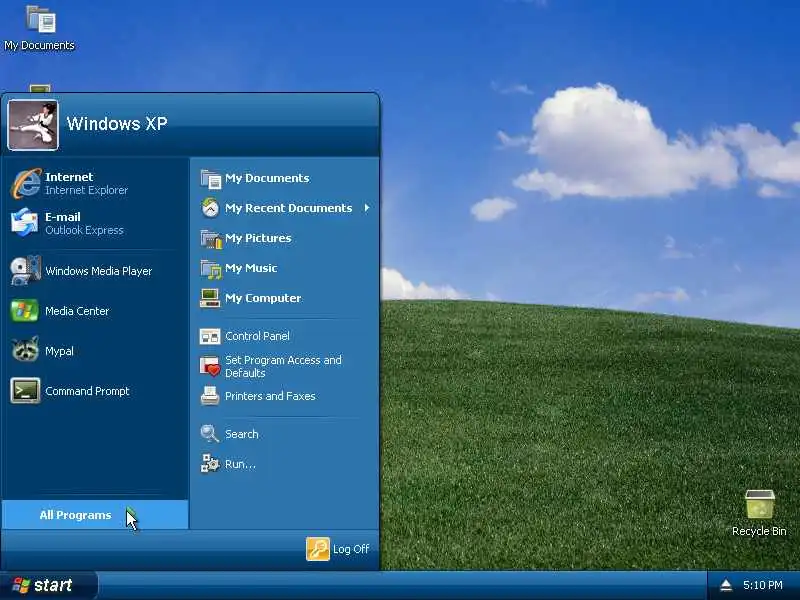Open Media Center icon
The height and width of the screenshot is (600, 800).
click(x=24, y=311)
